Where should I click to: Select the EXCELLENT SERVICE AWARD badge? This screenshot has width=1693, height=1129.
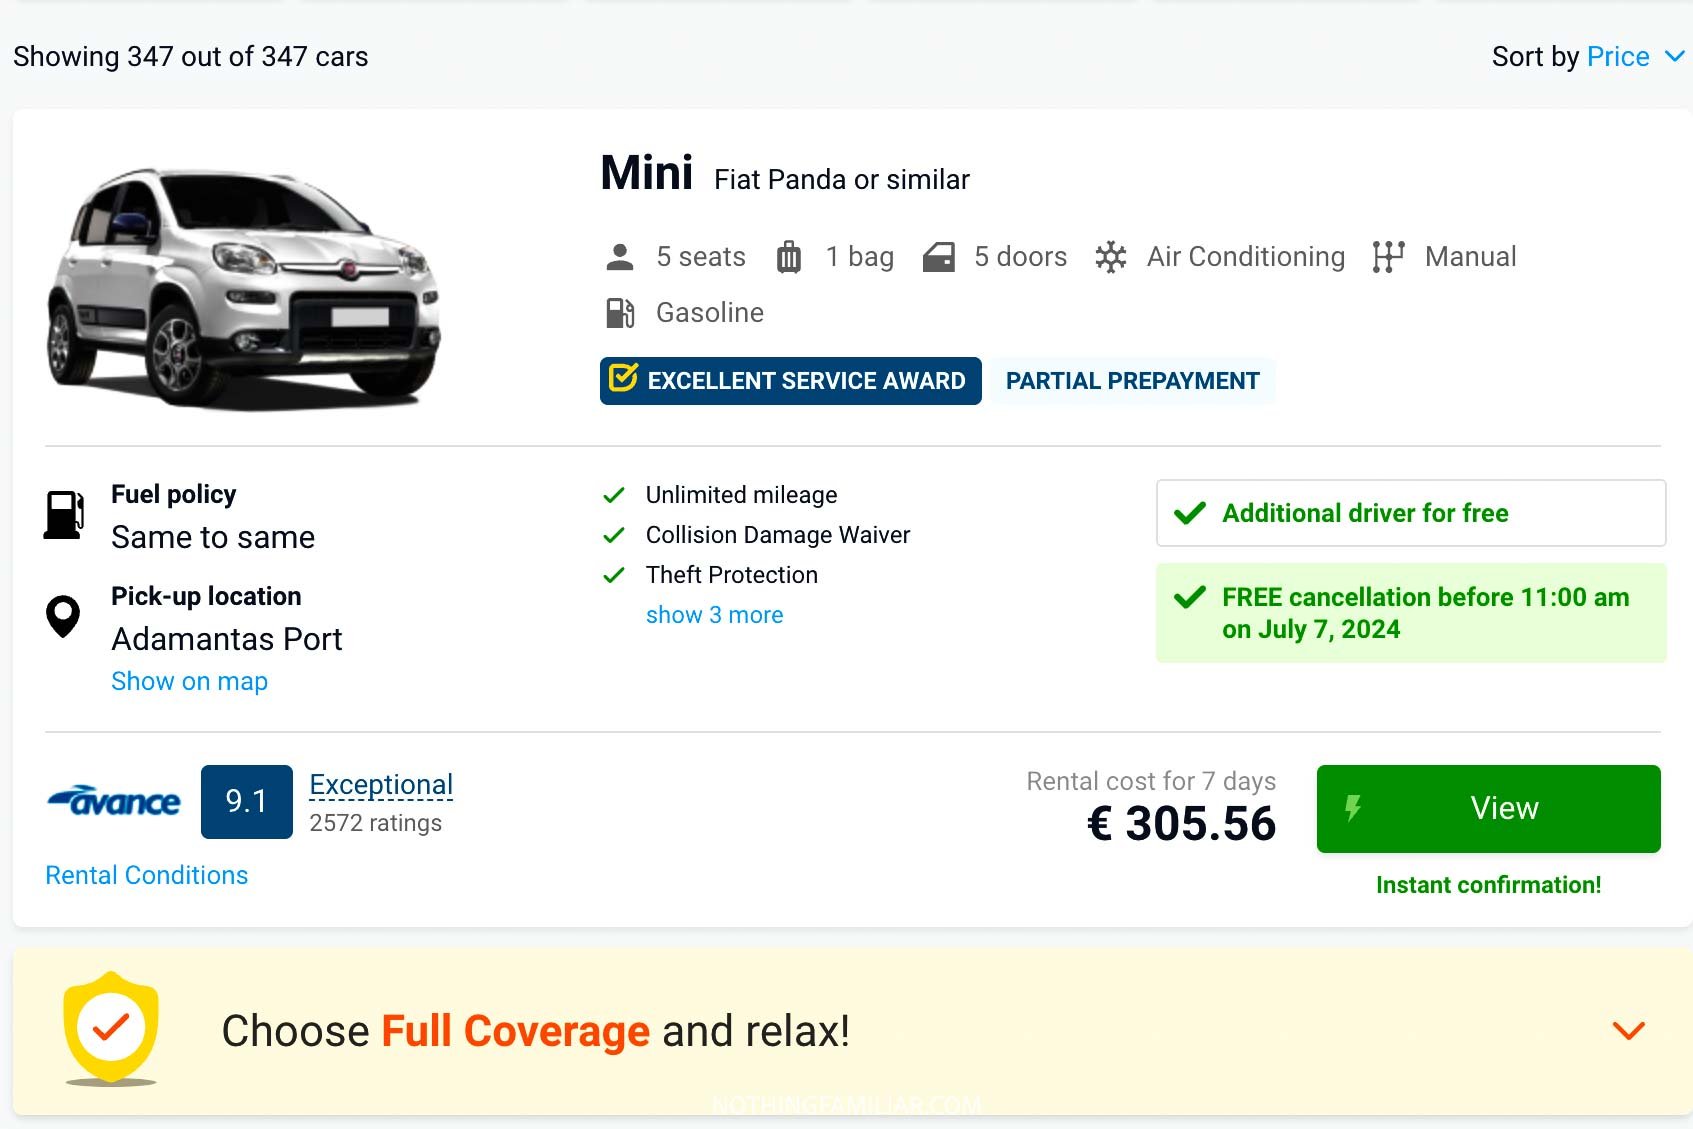tap(789, 381)
